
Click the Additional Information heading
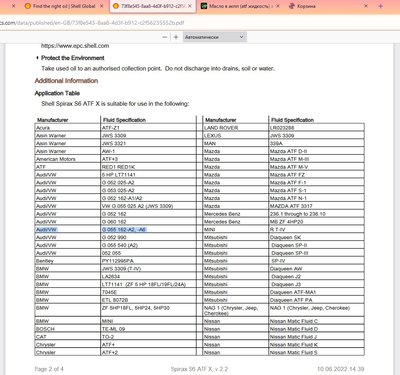click(66, 81)
